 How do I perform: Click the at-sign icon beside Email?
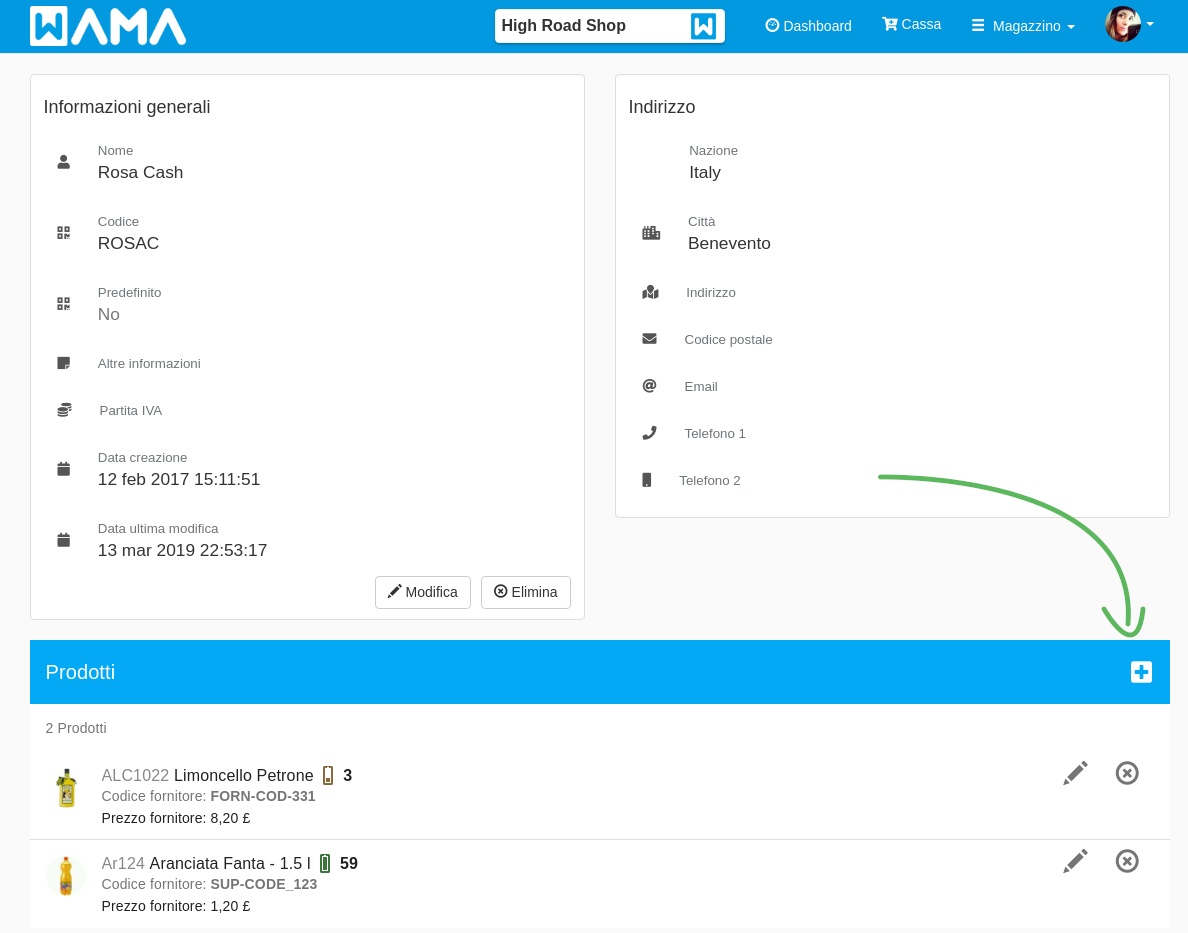649,386
